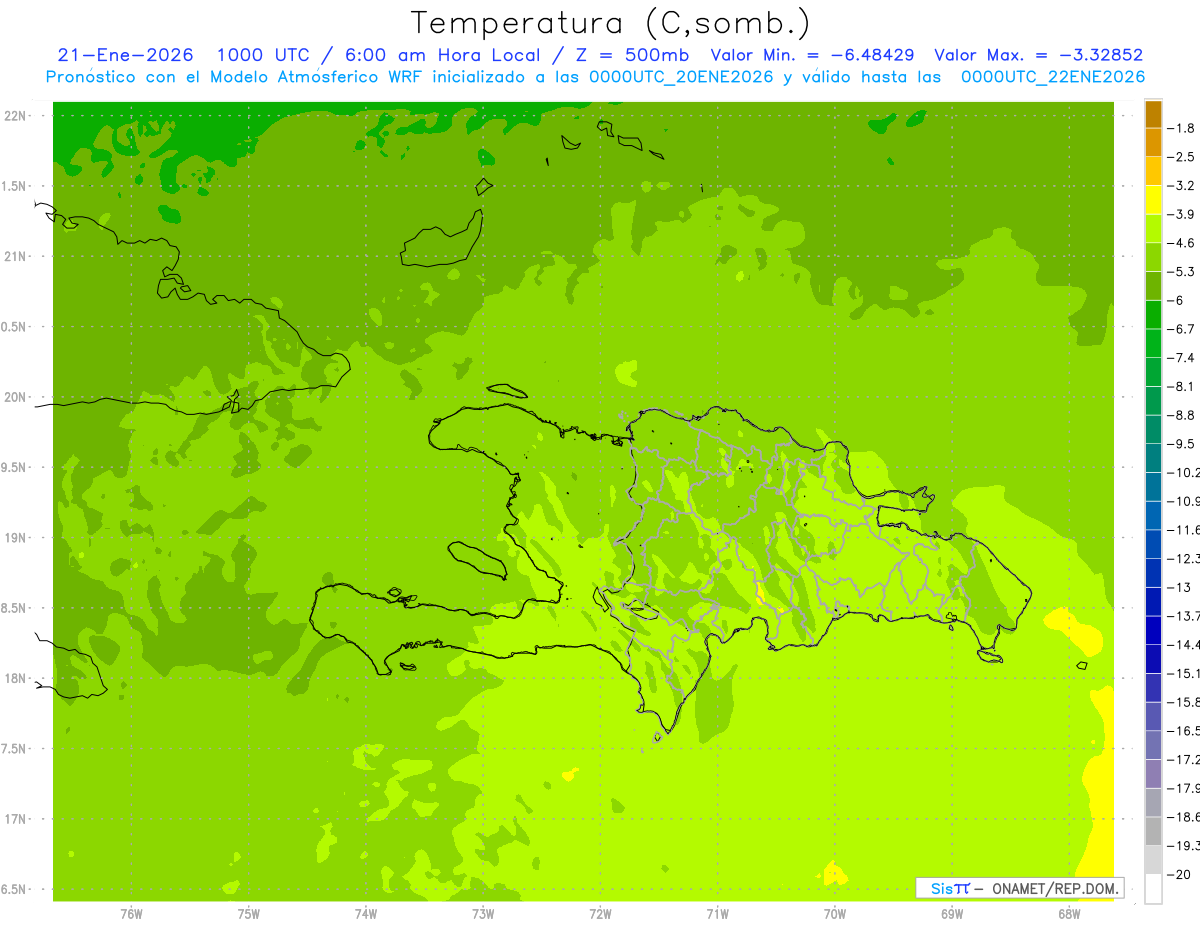1200x927 pixels.
Task: Select the colorbar swatch between -13 and -13.7
Action: click(1153, 602)
